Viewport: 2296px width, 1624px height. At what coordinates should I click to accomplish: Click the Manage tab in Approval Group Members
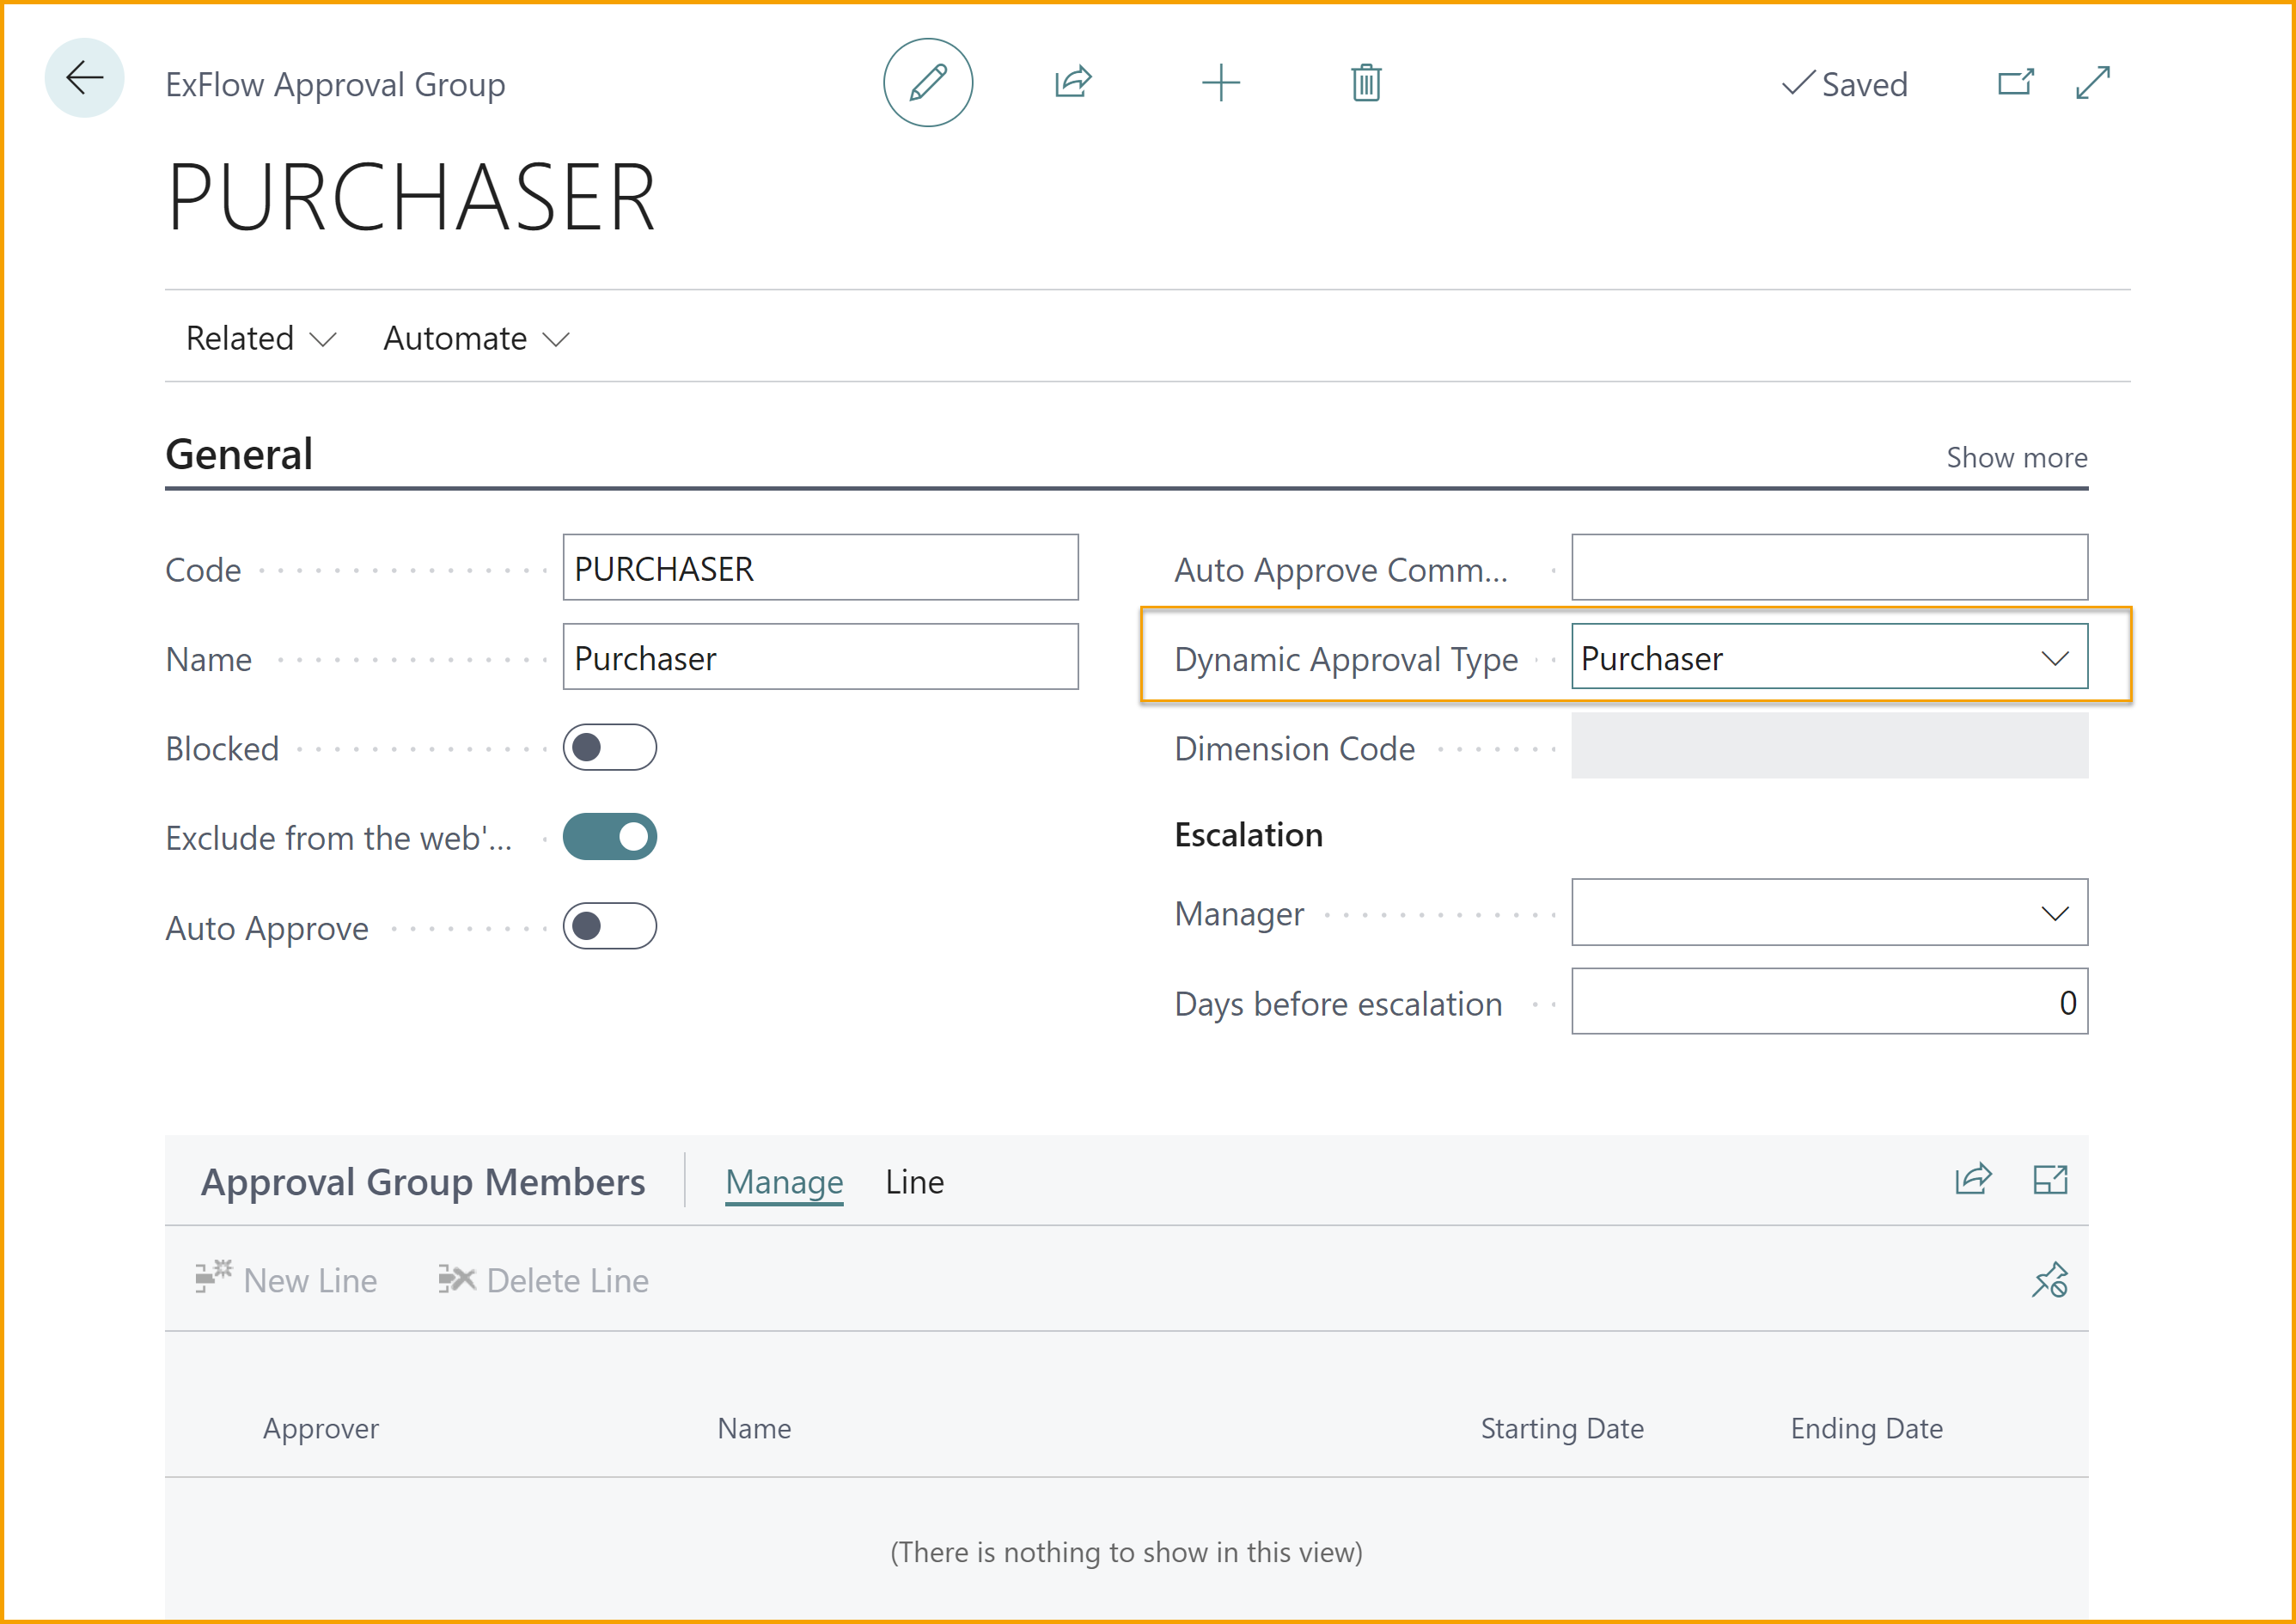pos(782,1181)
